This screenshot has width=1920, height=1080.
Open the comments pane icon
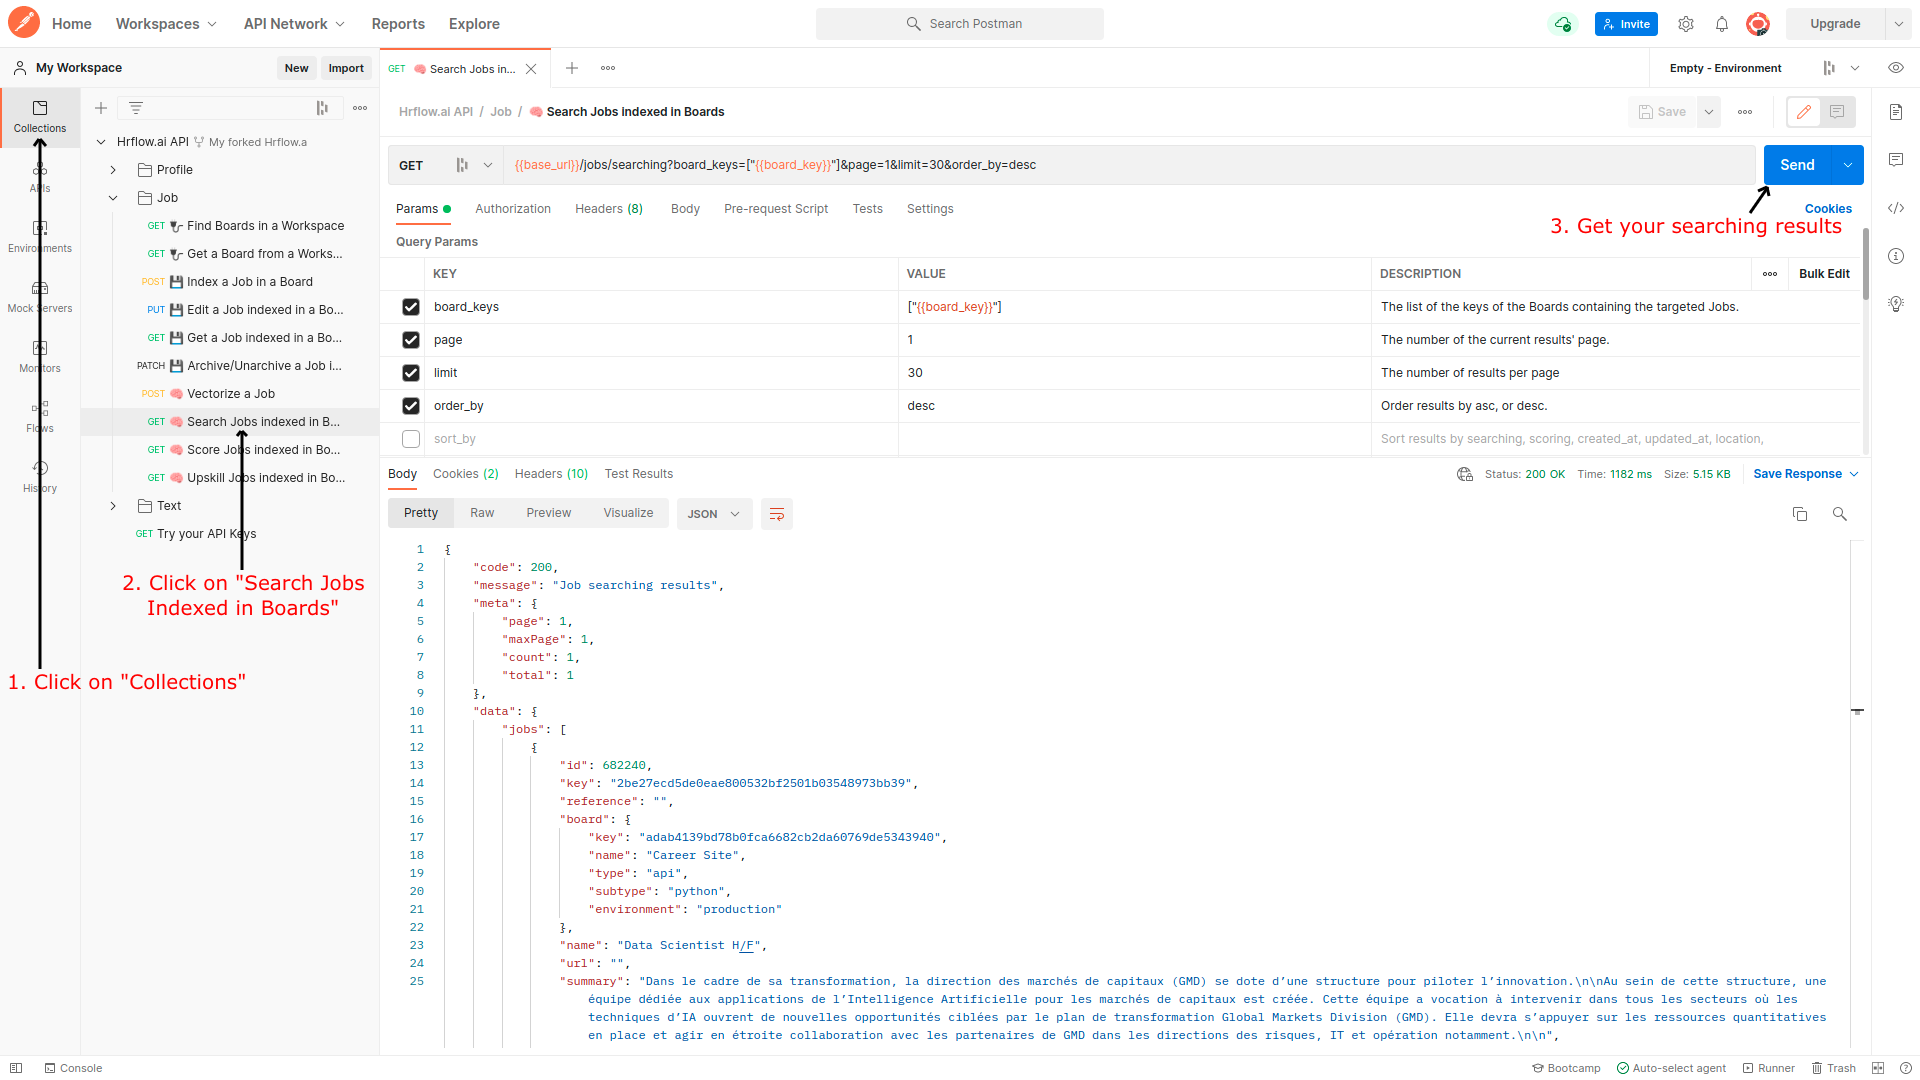1896,160
